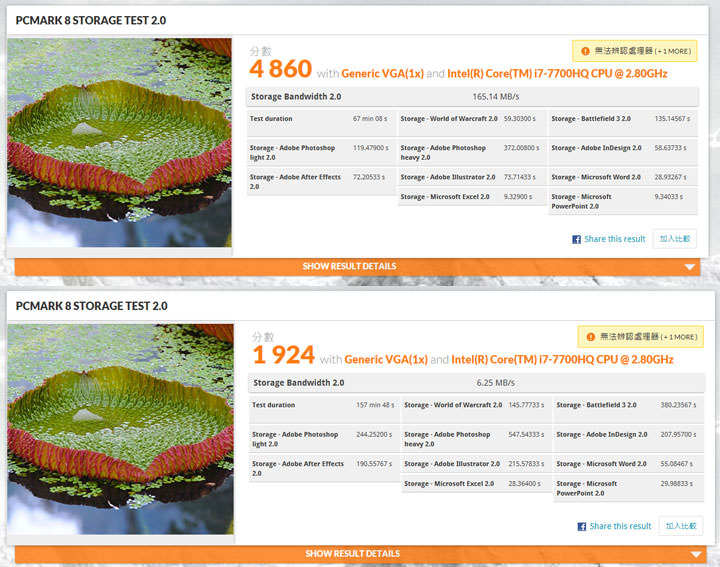Open SHOW RESULT DETAILS for the 4860 score
This screenshot has width=720, height=567.
tap(349, 267)
